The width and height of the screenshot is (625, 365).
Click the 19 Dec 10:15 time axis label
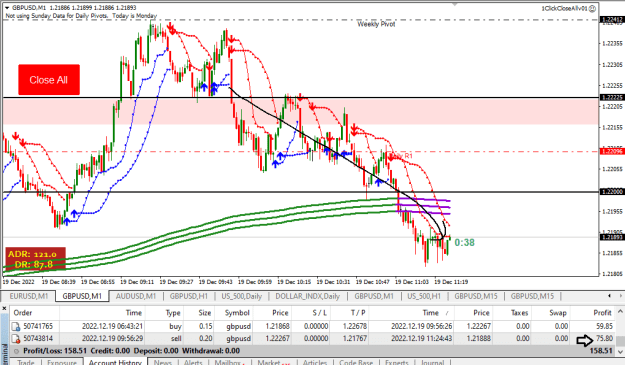coord(294,282)
